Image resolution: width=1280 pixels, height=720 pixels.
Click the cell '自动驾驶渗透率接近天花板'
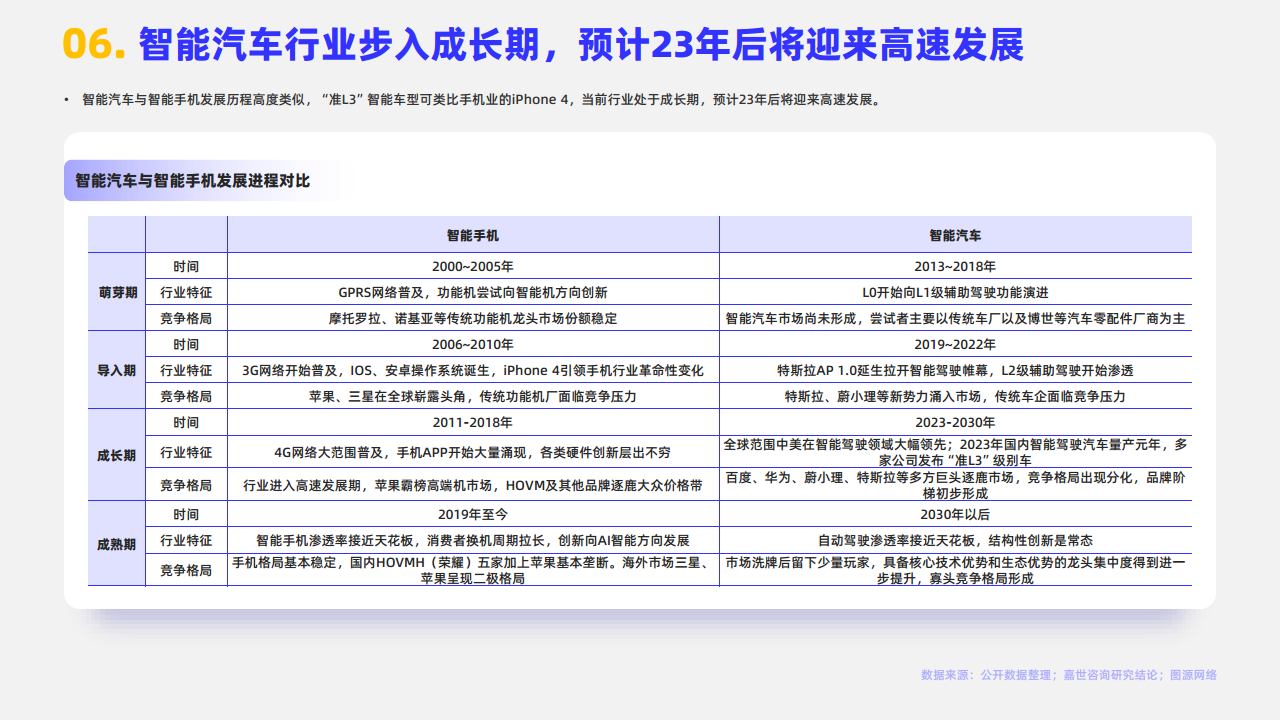[955, 541]
